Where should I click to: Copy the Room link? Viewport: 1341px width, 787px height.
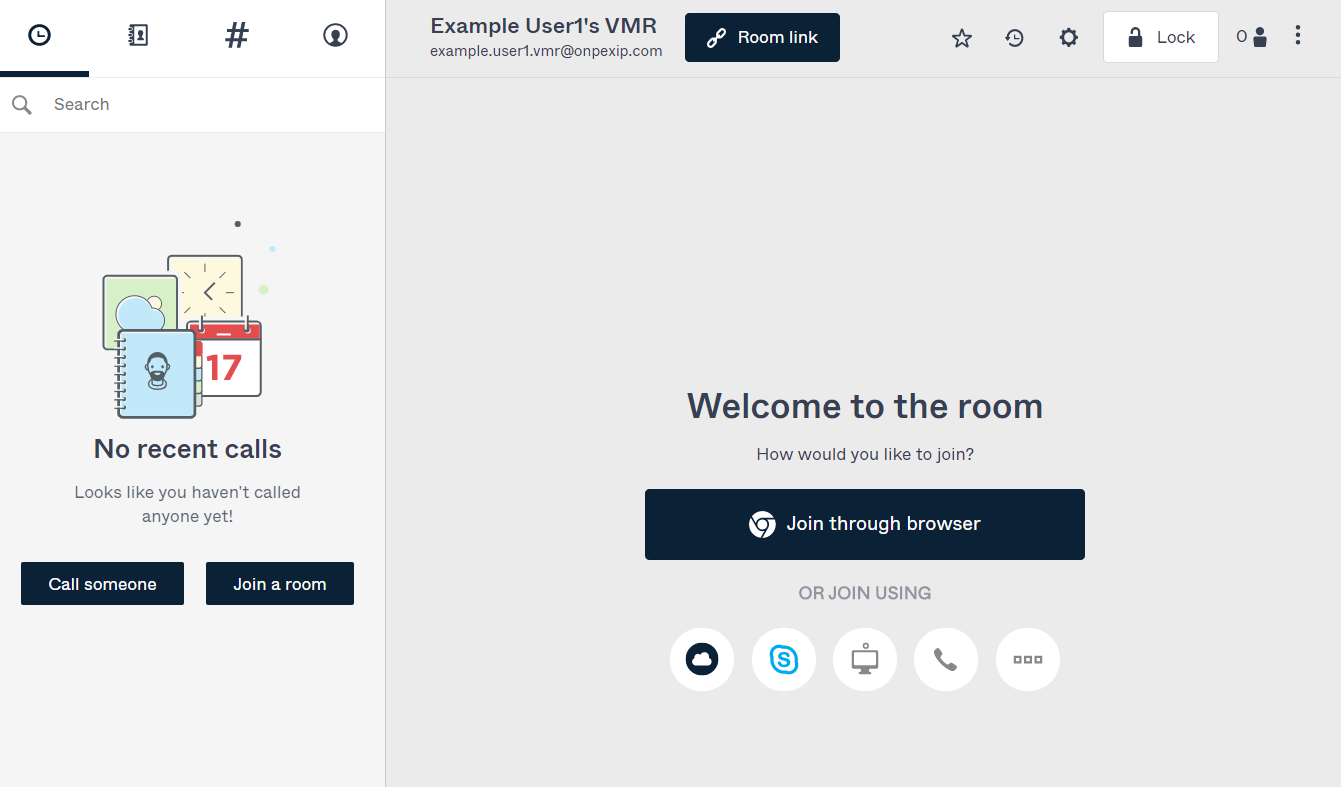[762, 38]
